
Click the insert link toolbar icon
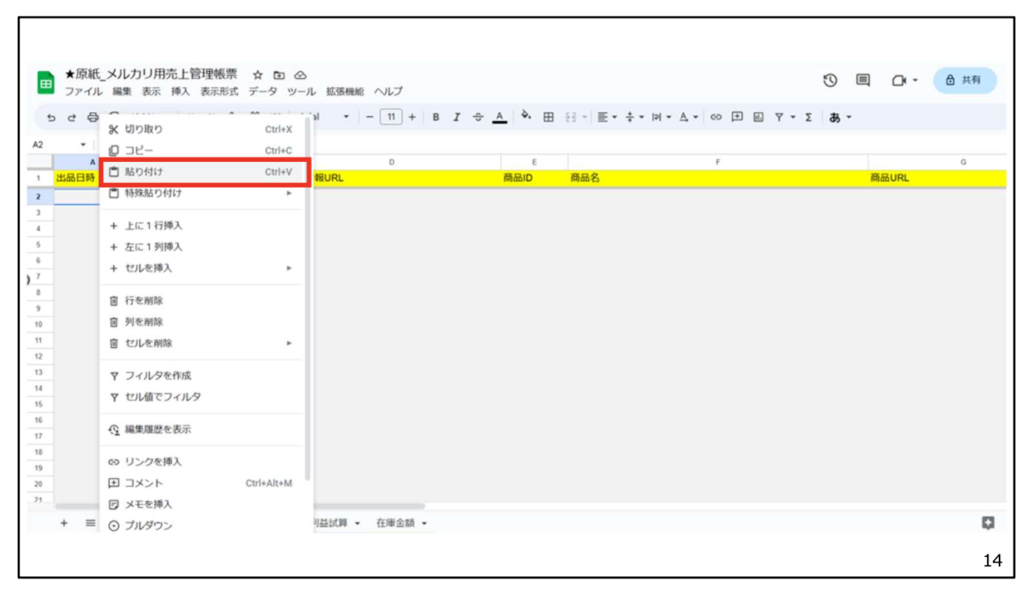pos(716,117)
